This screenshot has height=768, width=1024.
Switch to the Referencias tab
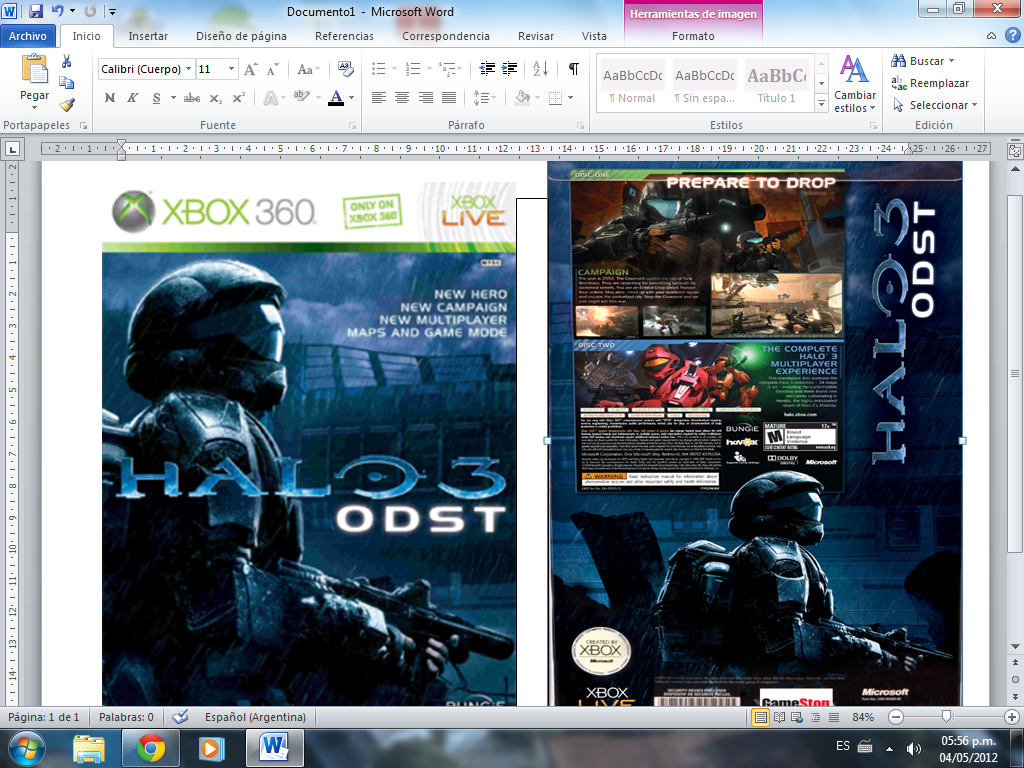[x=344, y=36]
